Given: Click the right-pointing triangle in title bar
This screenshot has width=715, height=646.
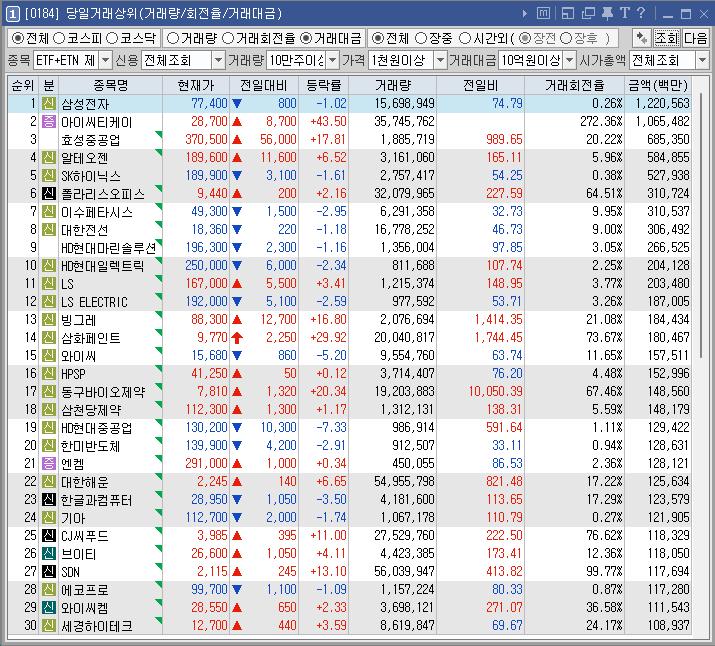Looking at the screenshot, I should pos(524,14).
